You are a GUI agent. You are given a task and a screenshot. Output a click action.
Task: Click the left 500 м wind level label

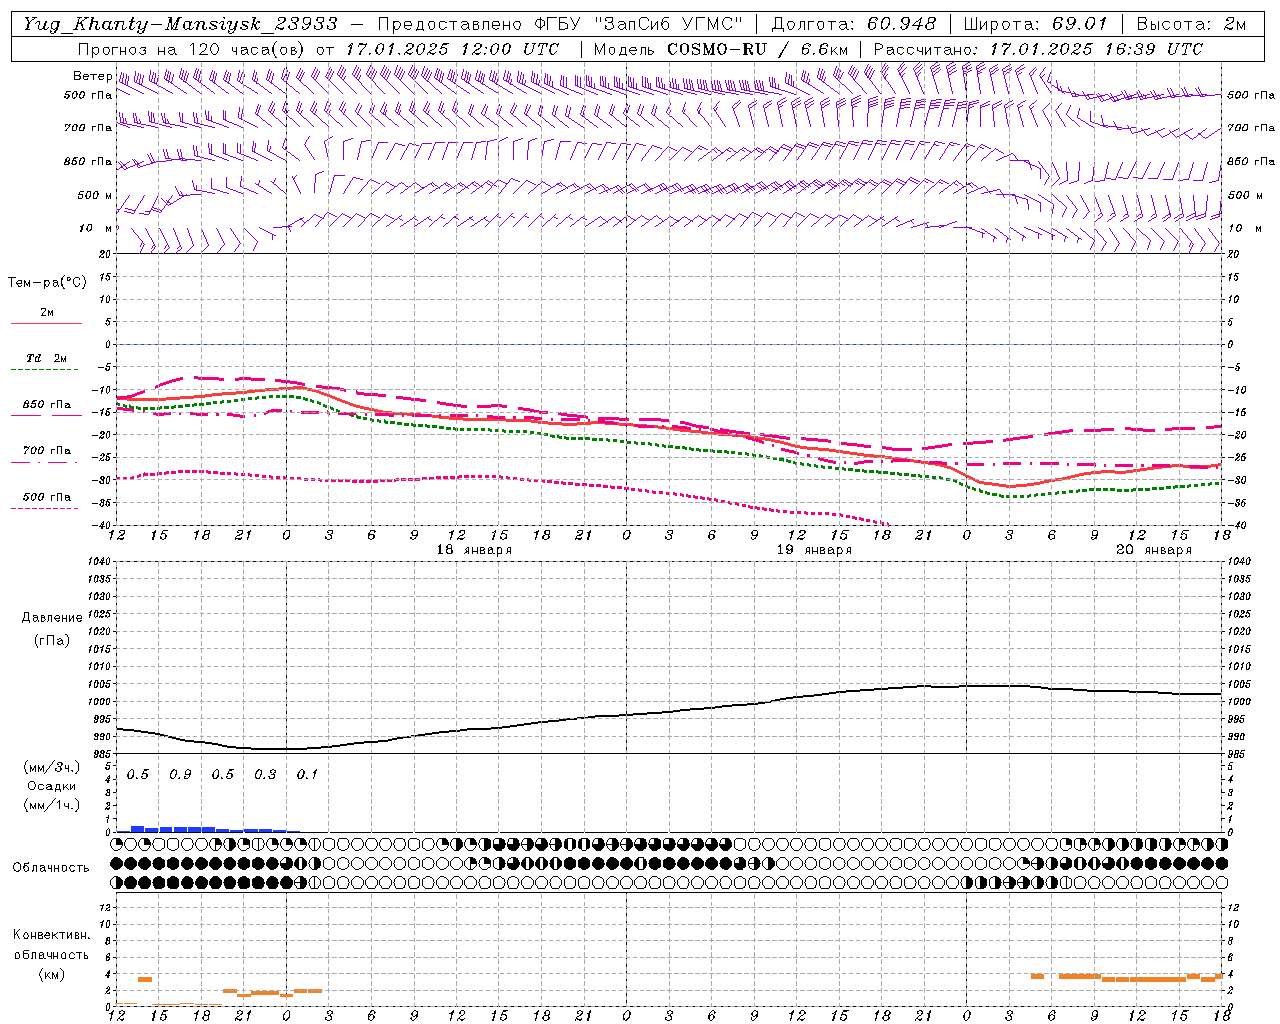[x=95, y=195]
